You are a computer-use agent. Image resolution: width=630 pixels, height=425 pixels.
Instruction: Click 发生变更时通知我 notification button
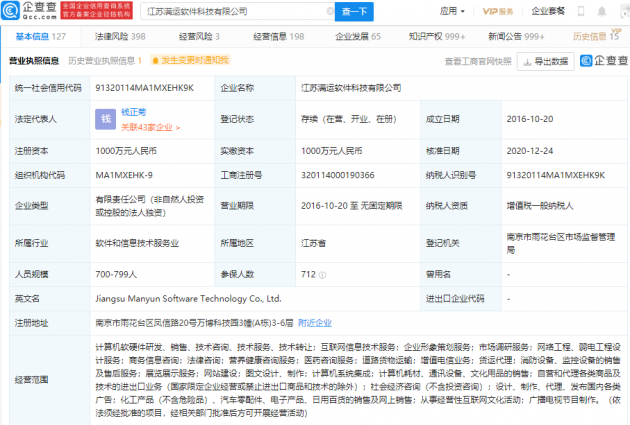[190, 60]
